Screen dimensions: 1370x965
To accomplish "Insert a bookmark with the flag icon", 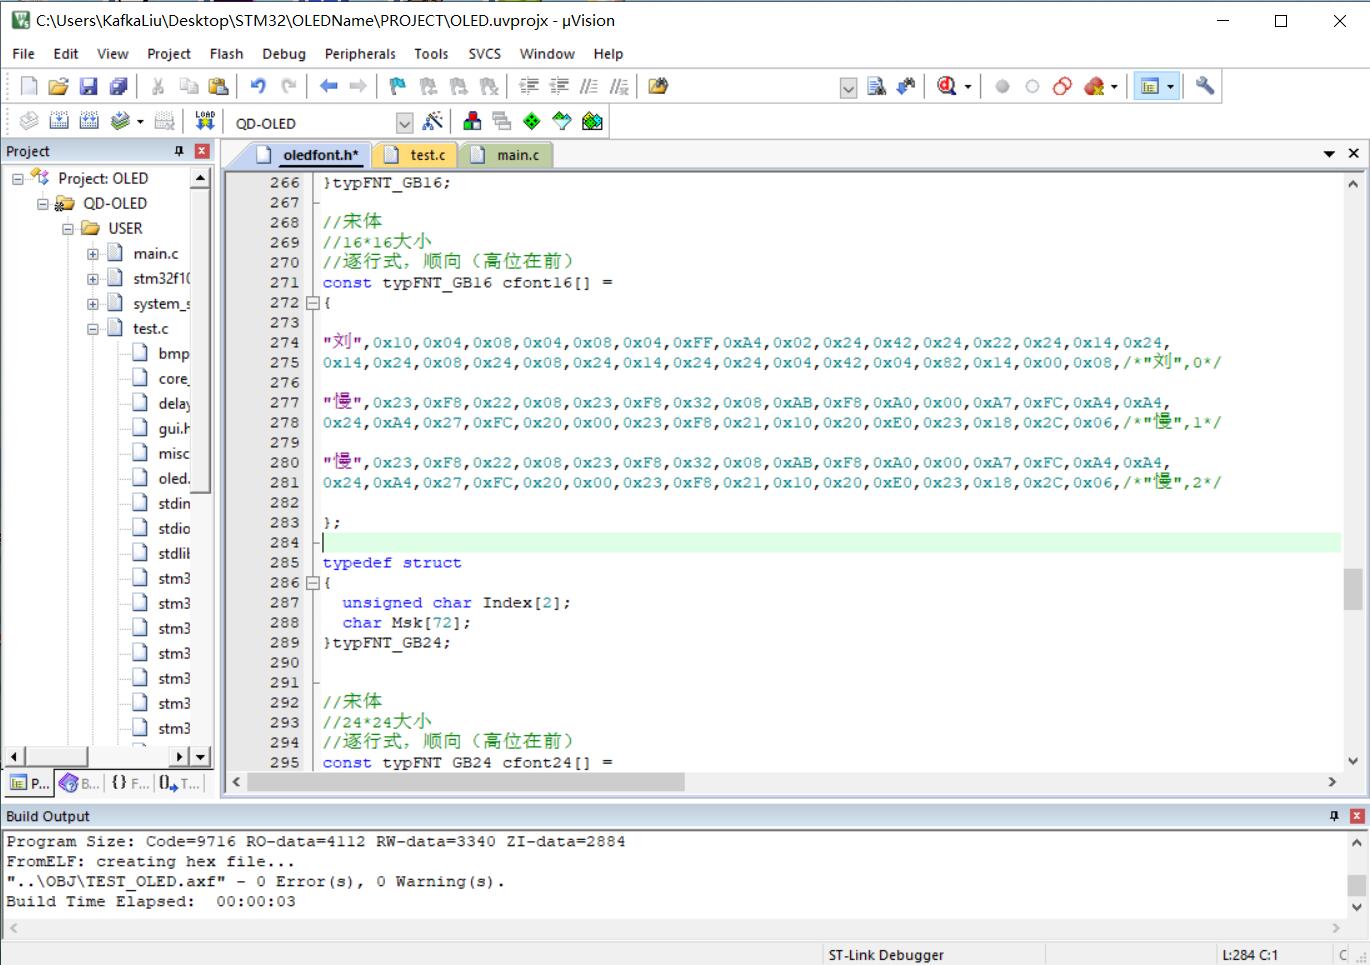I will (x=398, y=87).
